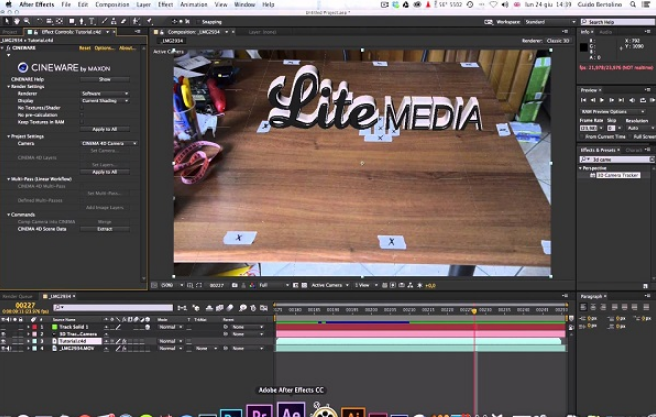Open Spotlight search in menu bar

click(x=633, y=4)
